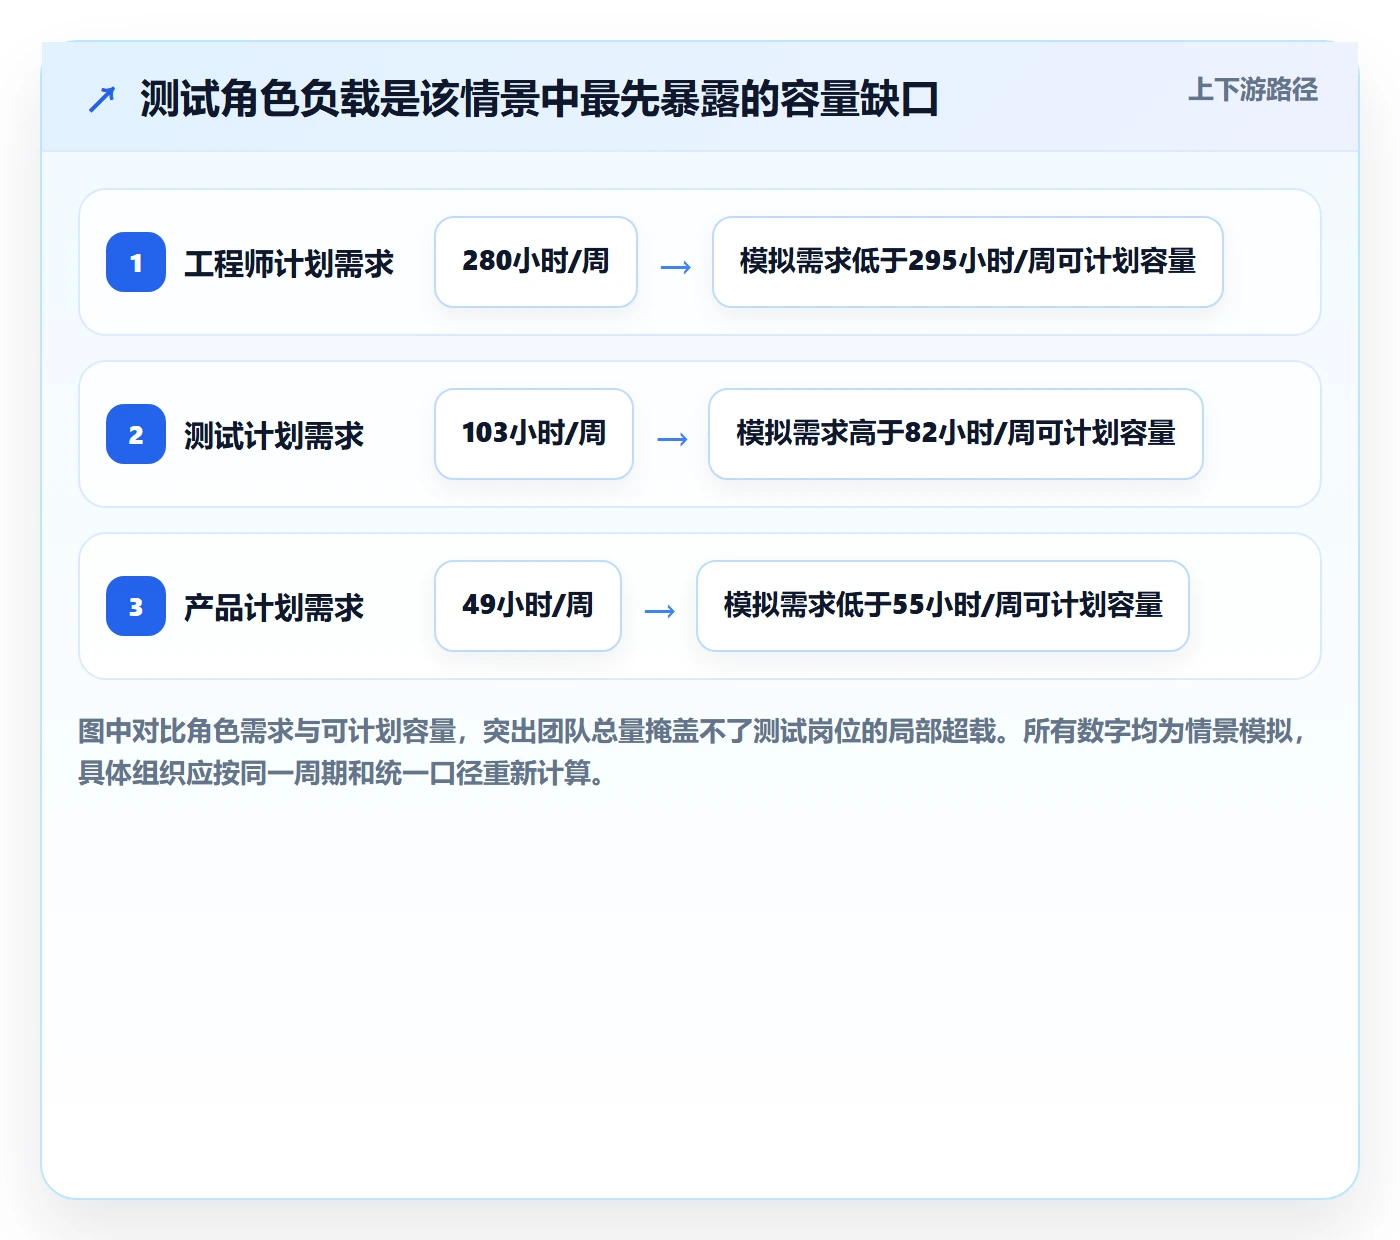This screenshot has height=1240, width=1400.
Task: Click 模拟需求高于82小时/周可计划容量 box
Action: click(956, 434)
